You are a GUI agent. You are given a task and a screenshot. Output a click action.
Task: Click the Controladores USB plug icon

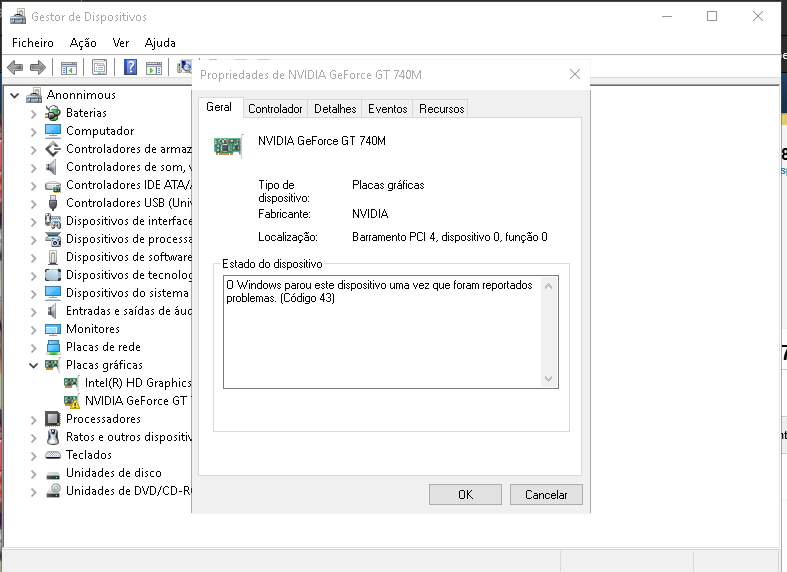pos(53,203)
